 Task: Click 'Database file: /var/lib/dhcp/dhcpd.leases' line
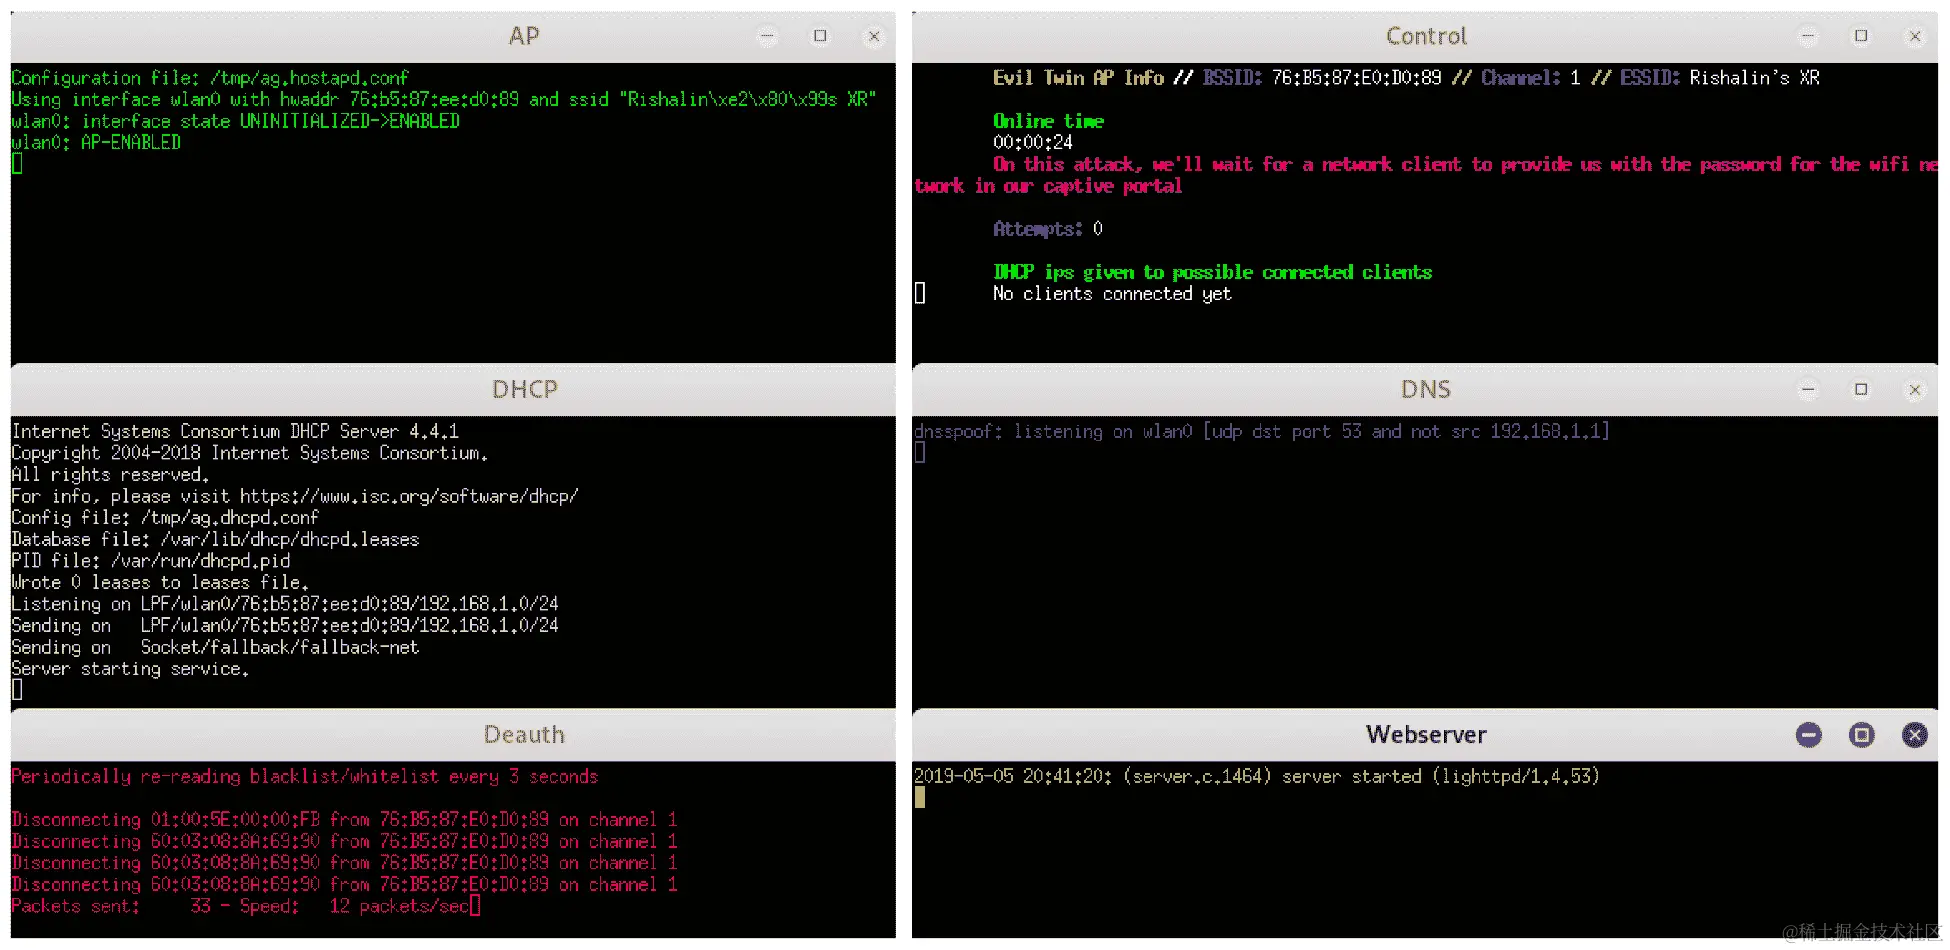point(215,540)
